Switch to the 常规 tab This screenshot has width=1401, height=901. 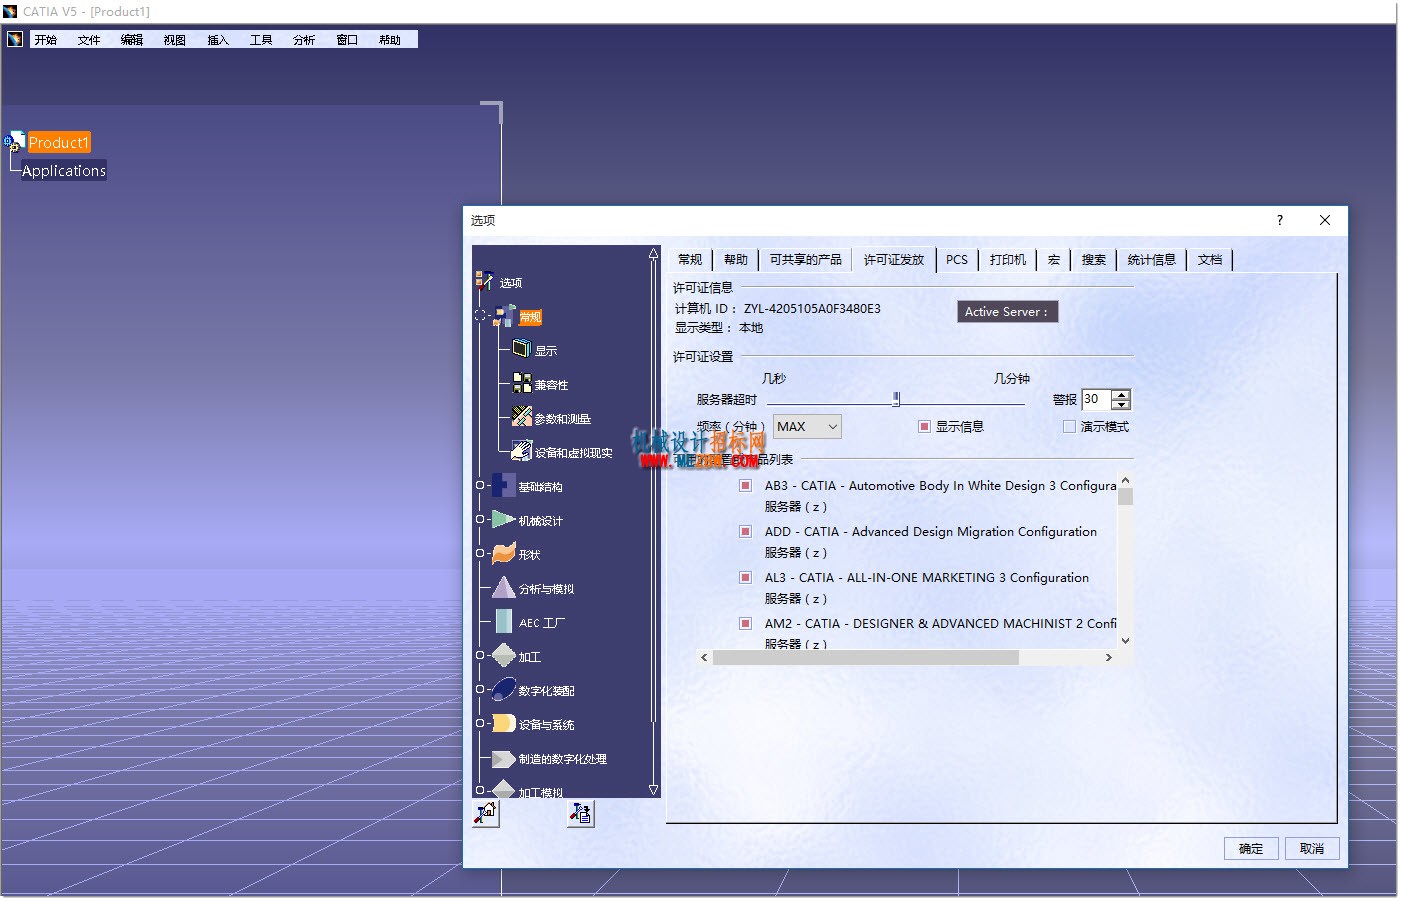pos(690,259)
